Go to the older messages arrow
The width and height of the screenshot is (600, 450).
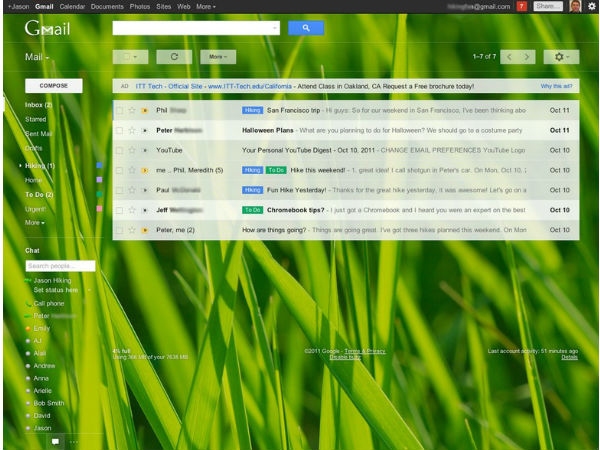click(x=527, y=57)
